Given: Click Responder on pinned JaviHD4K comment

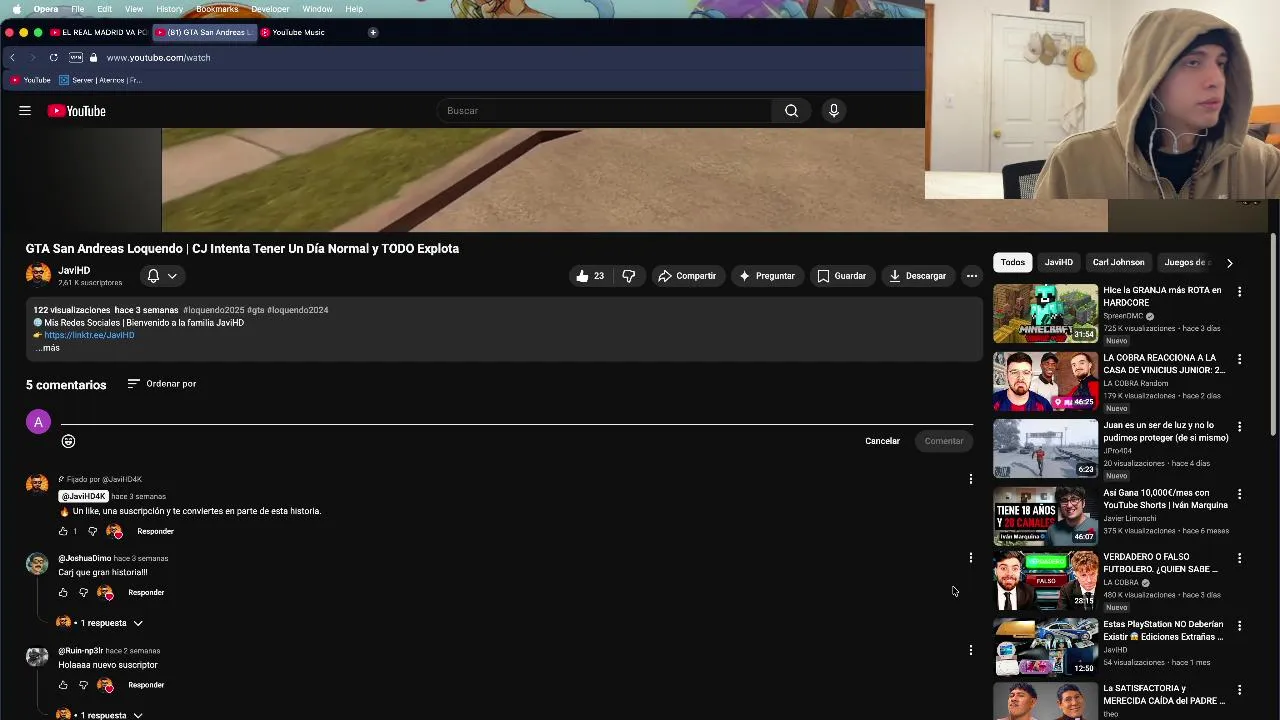Looking at the screenshot, I should click(x=155, y=531).
